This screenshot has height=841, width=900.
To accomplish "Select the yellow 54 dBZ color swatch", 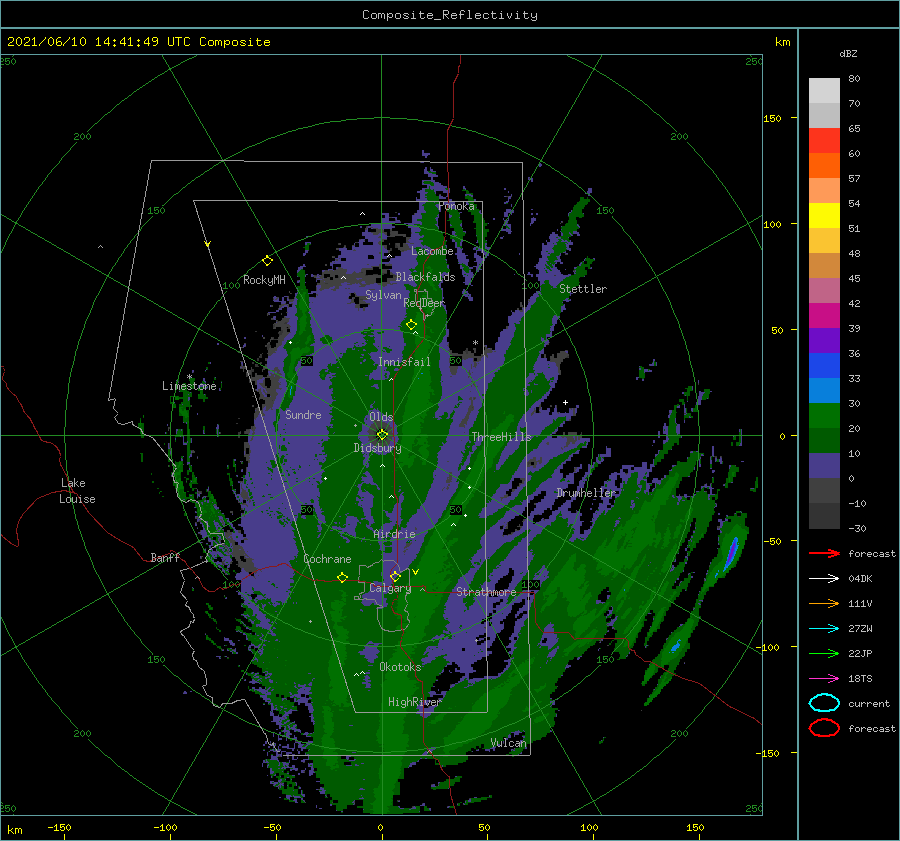I will click(x=824, y=215).
